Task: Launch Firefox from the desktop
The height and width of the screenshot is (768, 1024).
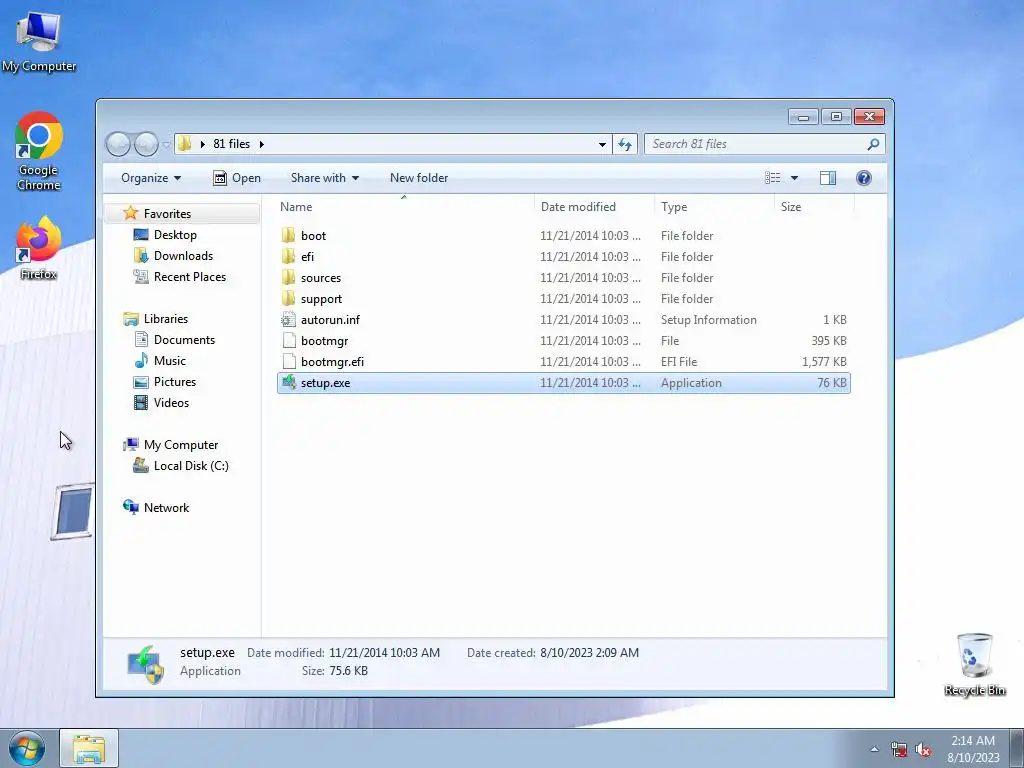Action: coord(39,248)
